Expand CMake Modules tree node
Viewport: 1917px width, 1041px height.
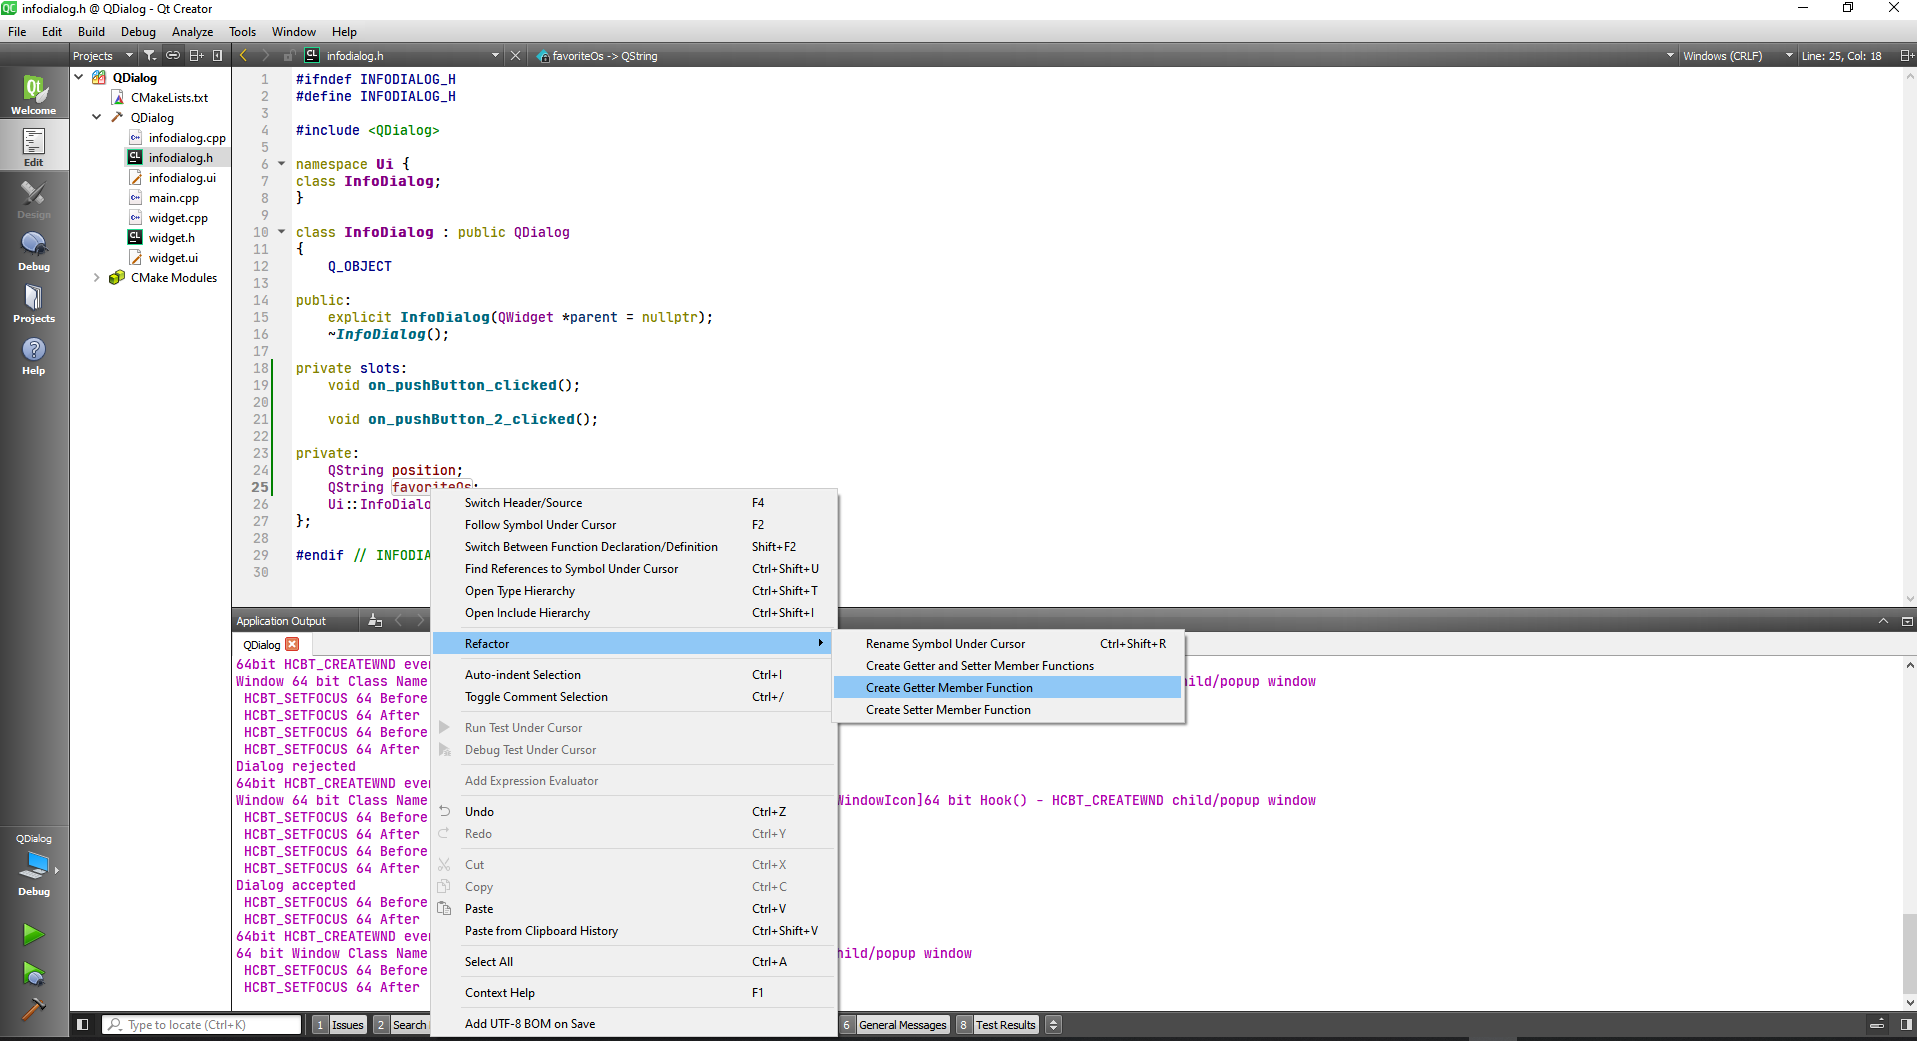(97, 277)
